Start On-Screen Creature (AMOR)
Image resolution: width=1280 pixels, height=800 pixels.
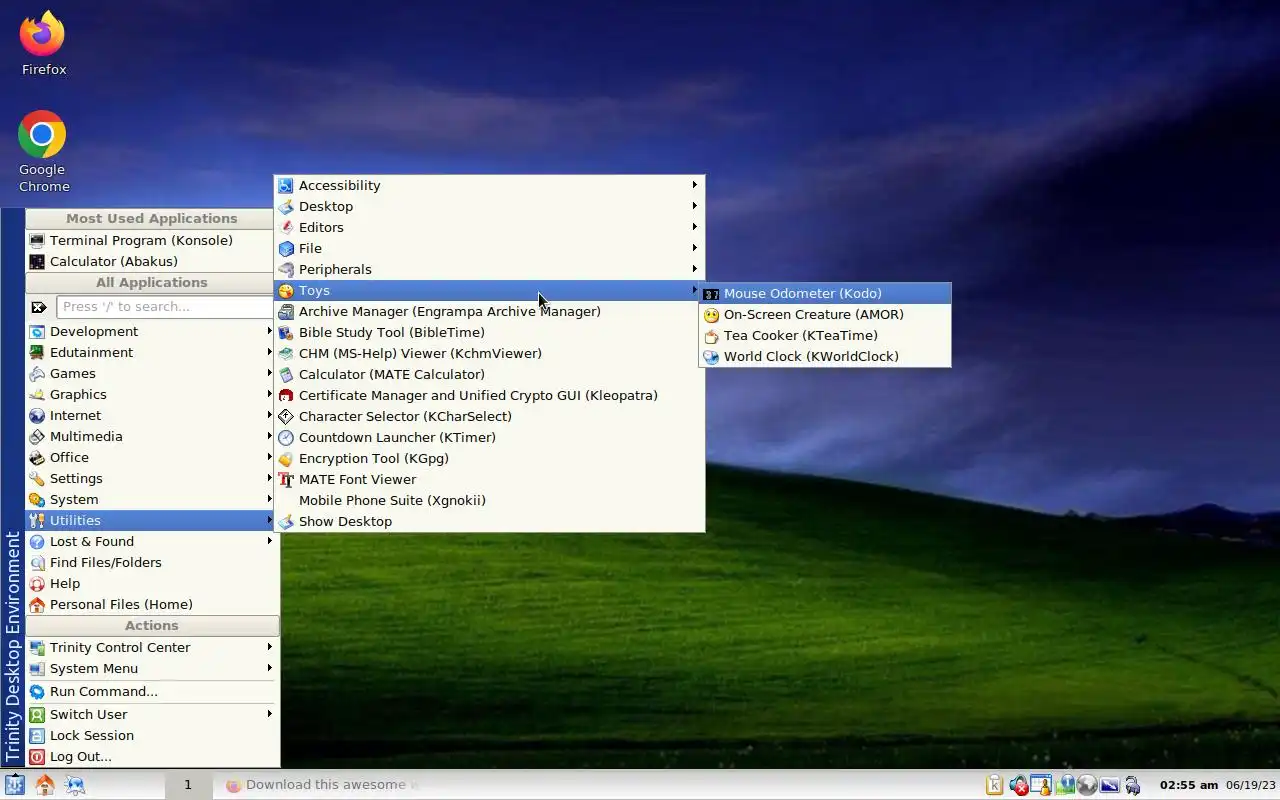(825, 314)
